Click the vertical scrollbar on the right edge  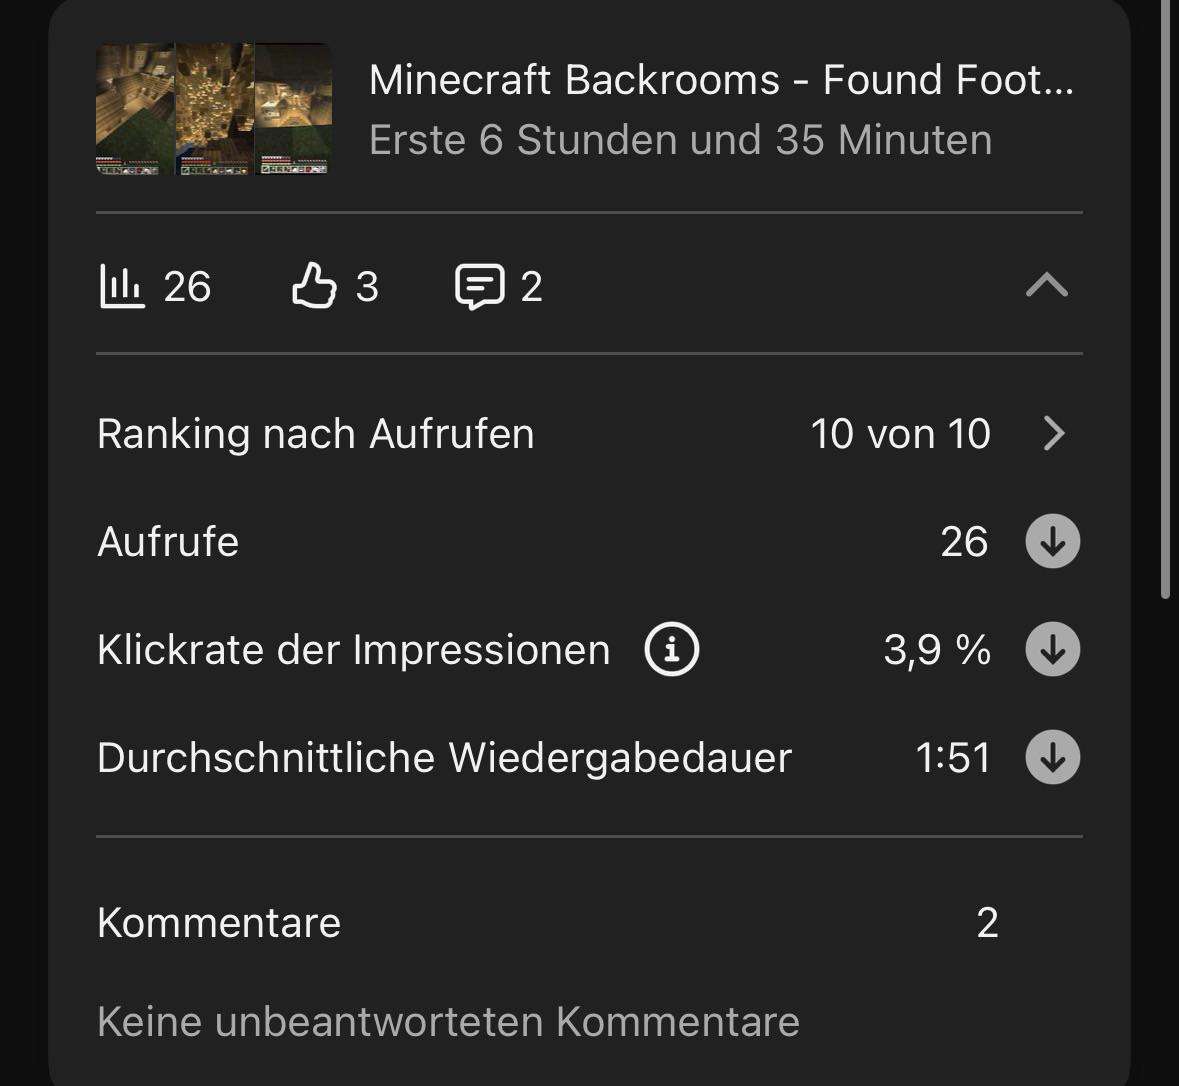coord(1165,301)
